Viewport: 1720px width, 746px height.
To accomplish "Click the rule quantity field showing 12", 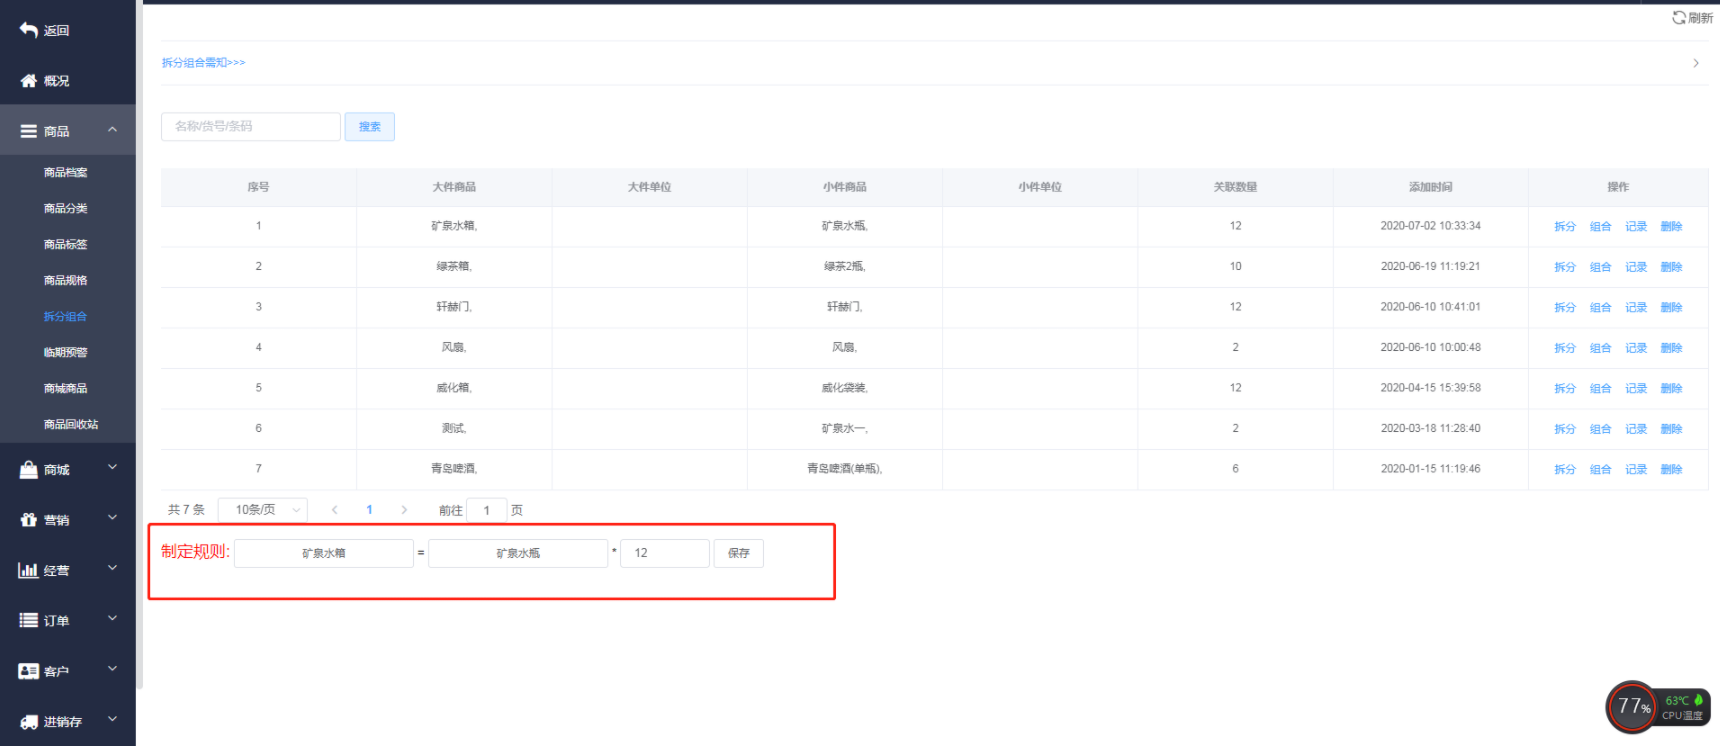I will coord(665,553).
